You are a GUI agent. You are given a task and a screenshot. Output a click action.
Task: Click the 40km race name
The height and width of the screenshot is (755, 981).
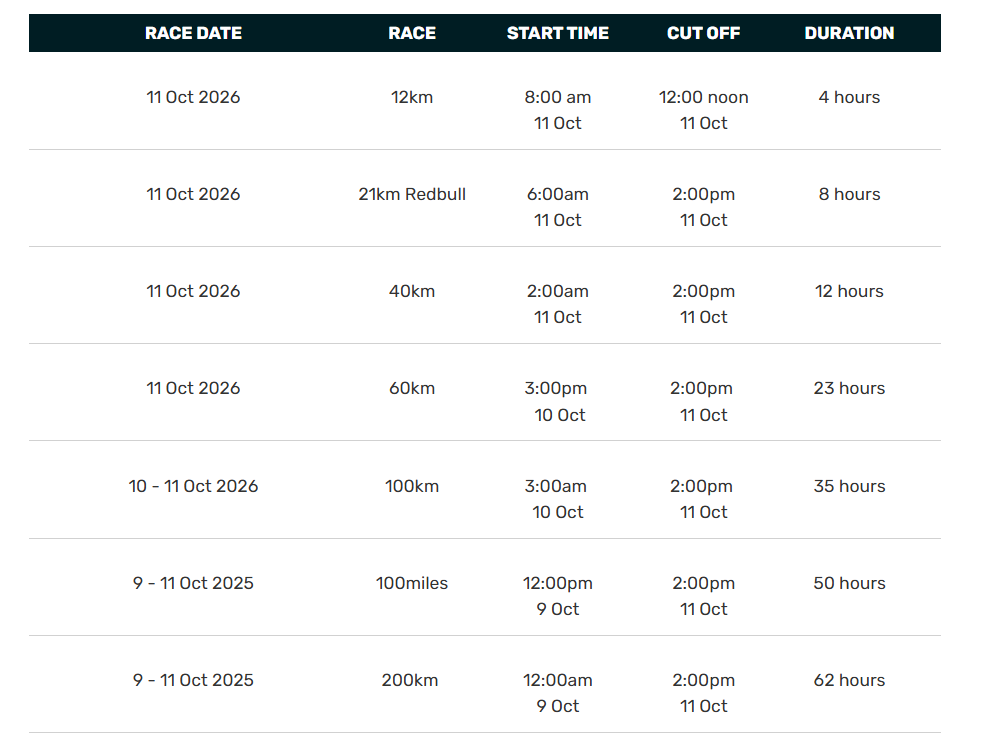[412, 291]
